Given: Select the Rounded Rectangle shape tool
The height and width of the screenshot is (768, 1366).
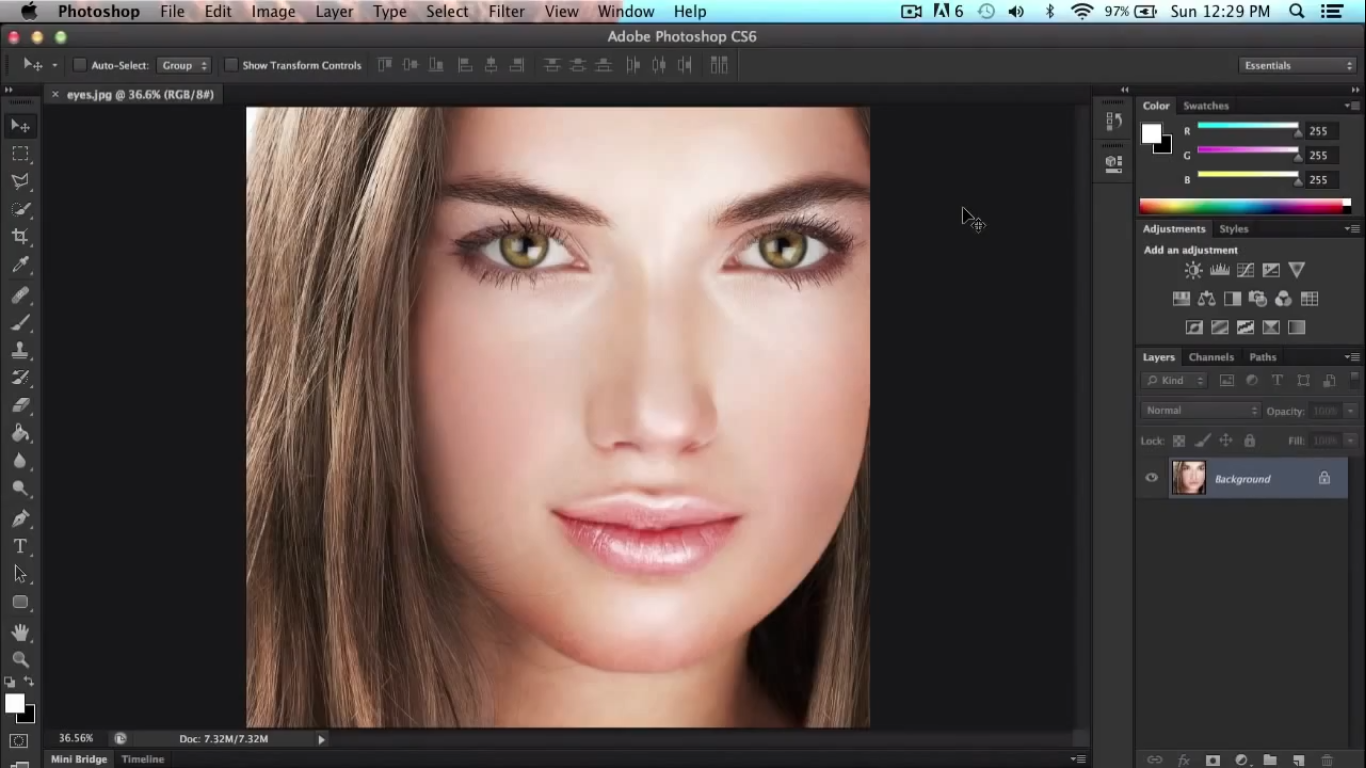Looking at the screenshot, I should [20, 602].
